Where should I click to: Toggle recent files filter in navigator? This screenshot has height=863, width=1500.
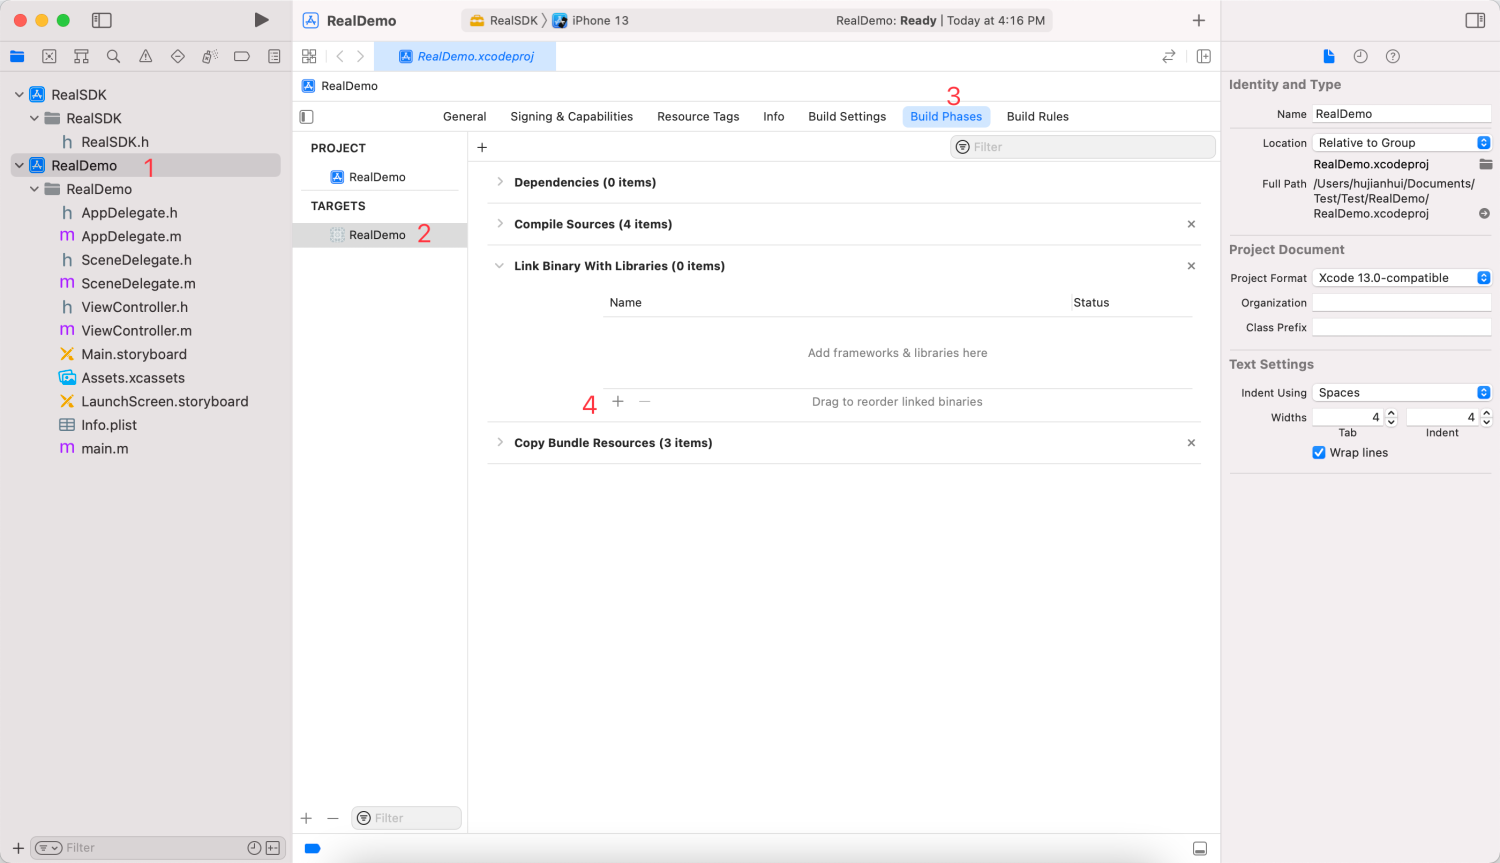click(254, 848)
